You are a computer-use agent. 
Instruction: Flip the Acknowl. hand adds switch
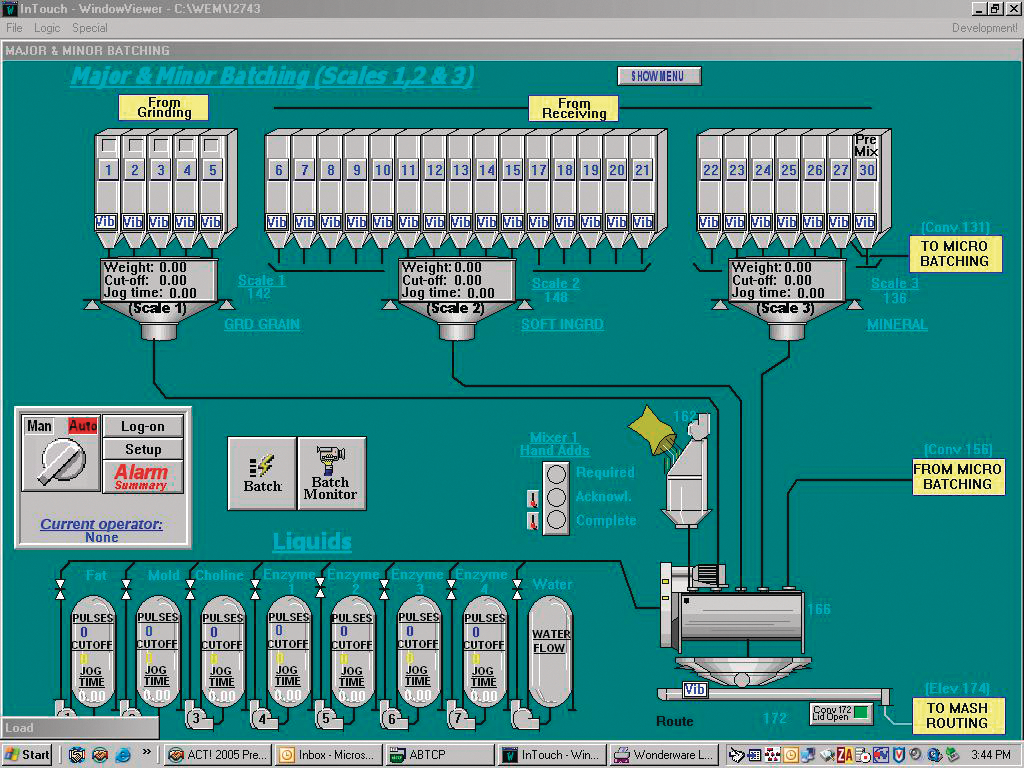(532, 498)
